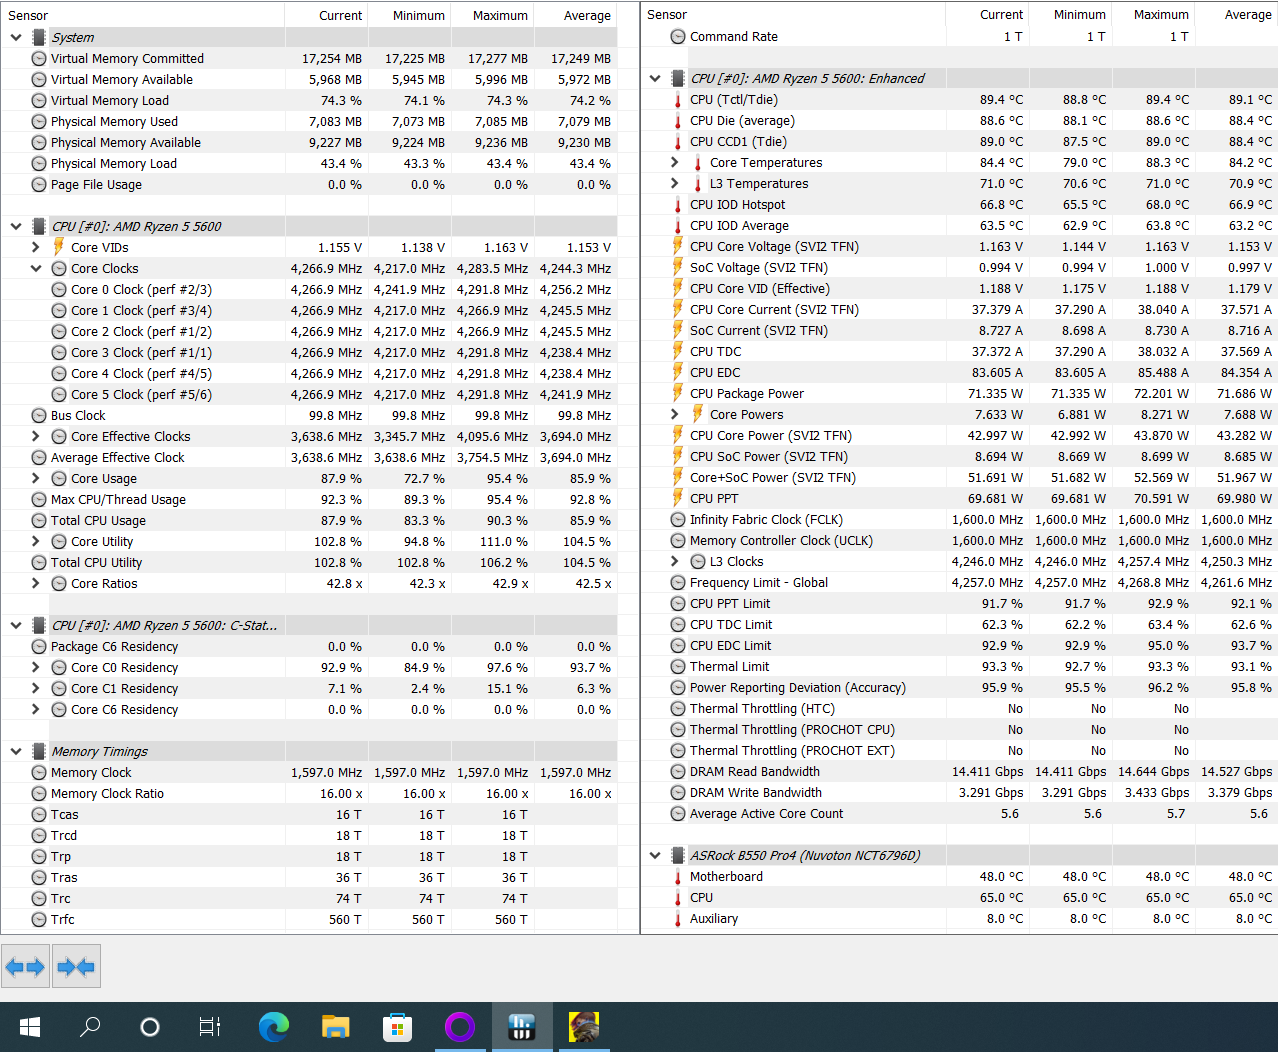Click left panel Maximum column header
Viewport: 1278px width, 1052px height.
coord(492,15)
